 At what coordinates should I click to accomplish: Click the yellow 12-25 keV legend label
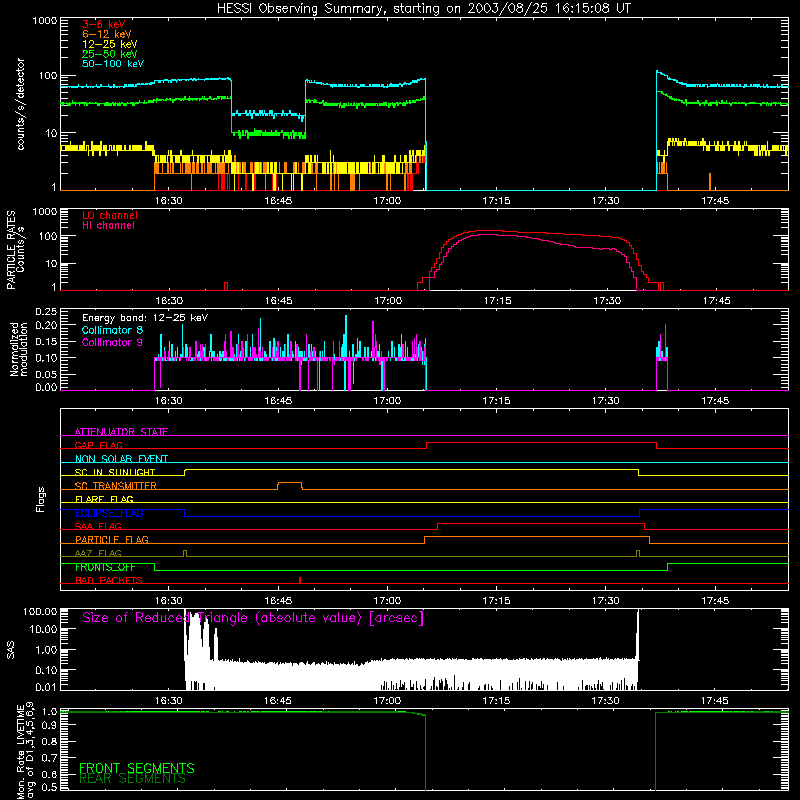110,44
